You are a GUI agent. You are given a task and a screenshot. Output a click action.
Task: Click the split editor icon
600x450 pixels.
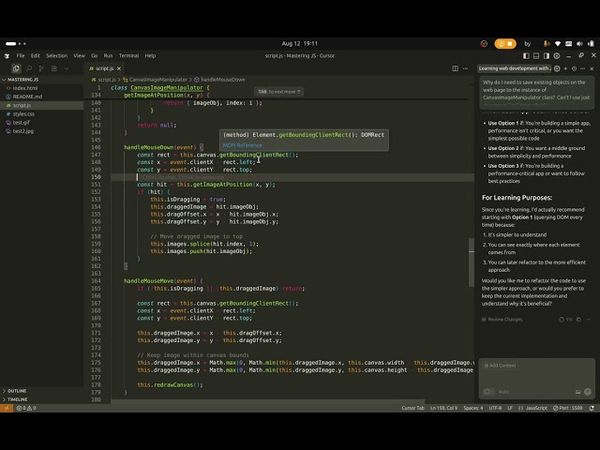454,68
